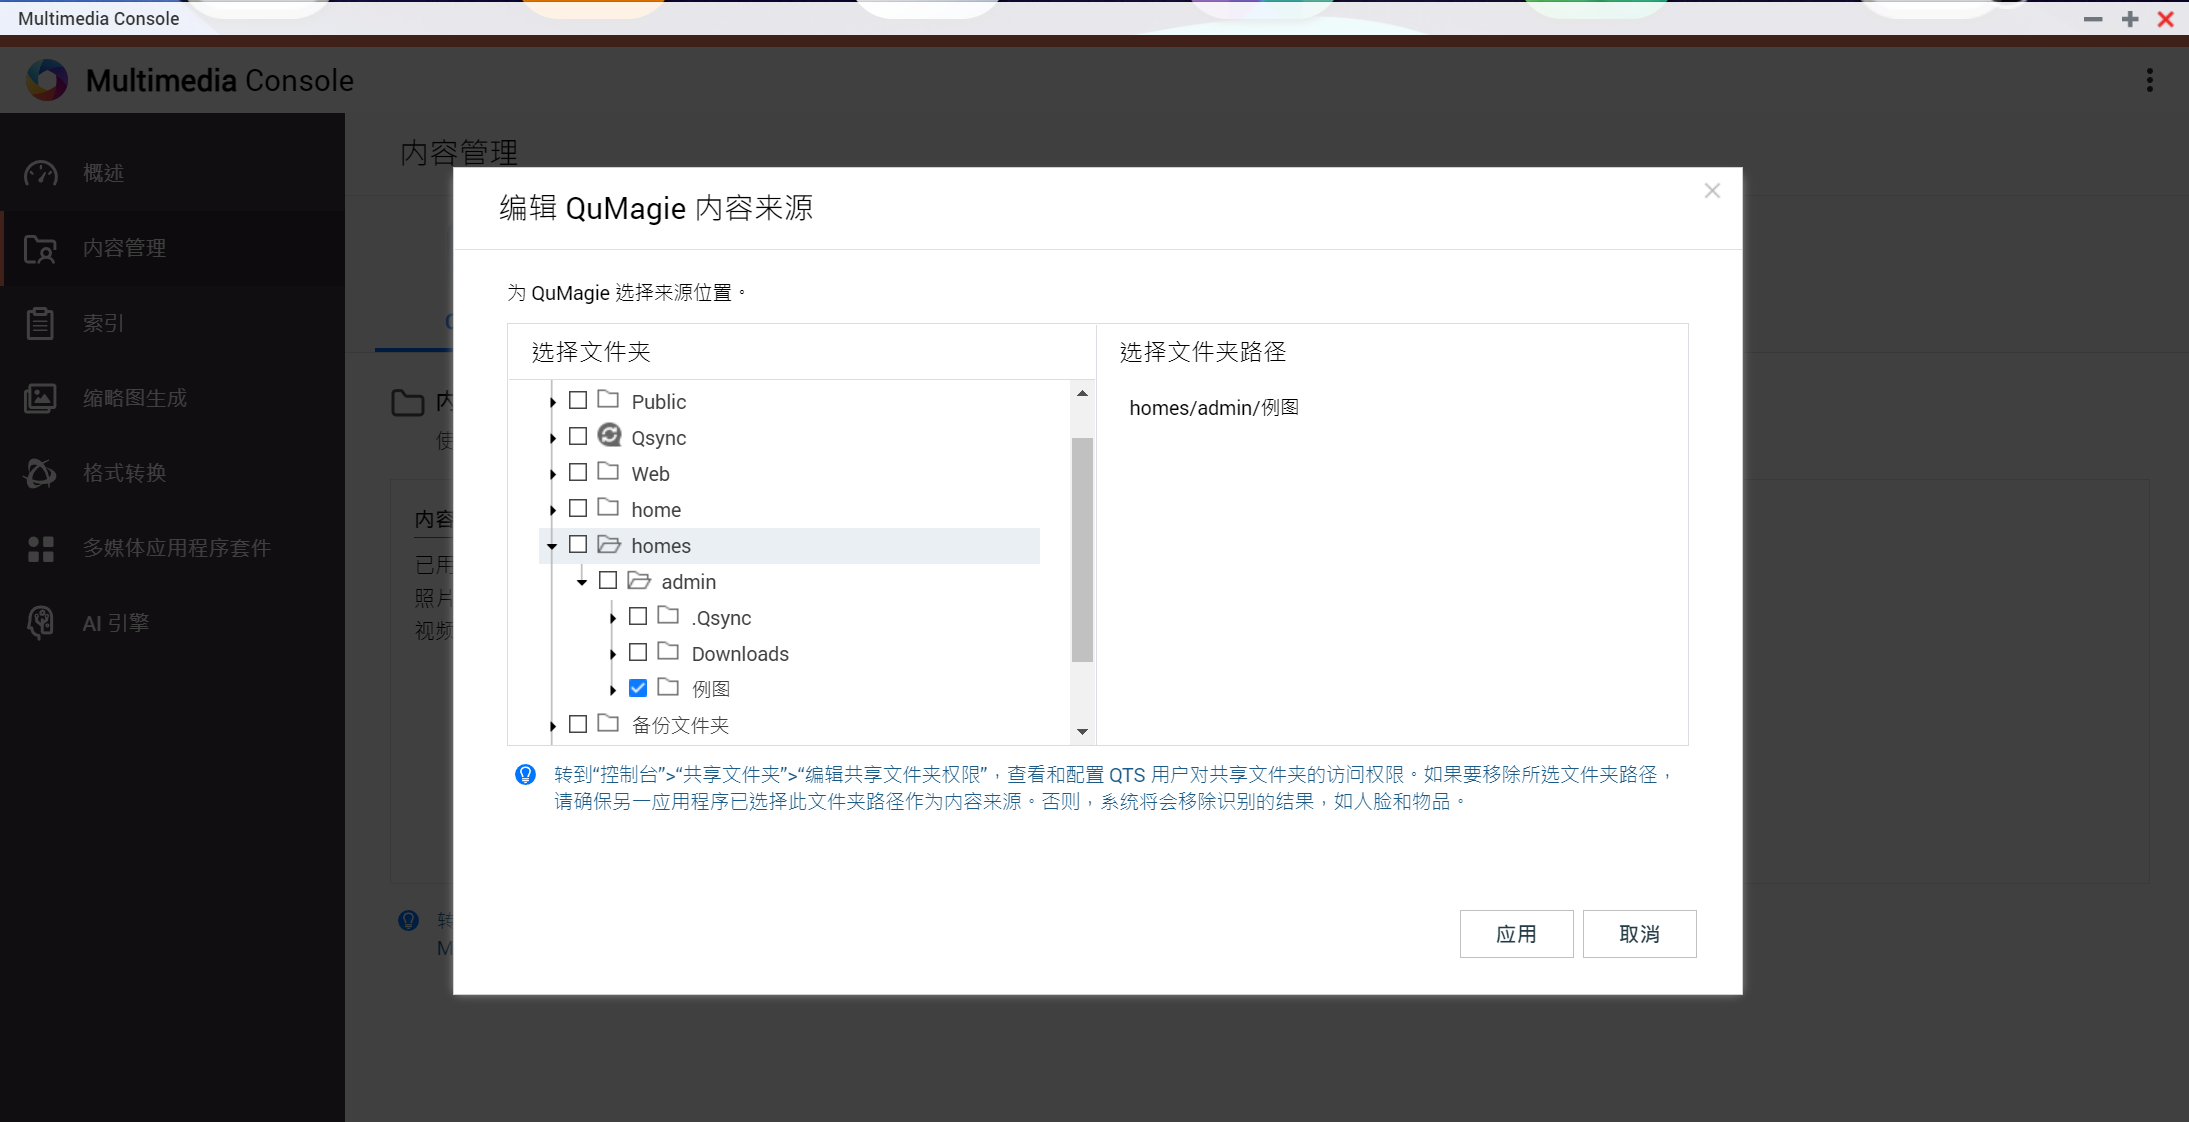Check the Web folder checkbox
The height and width of the screenshot is (1122, 2189).
point(578,472)
